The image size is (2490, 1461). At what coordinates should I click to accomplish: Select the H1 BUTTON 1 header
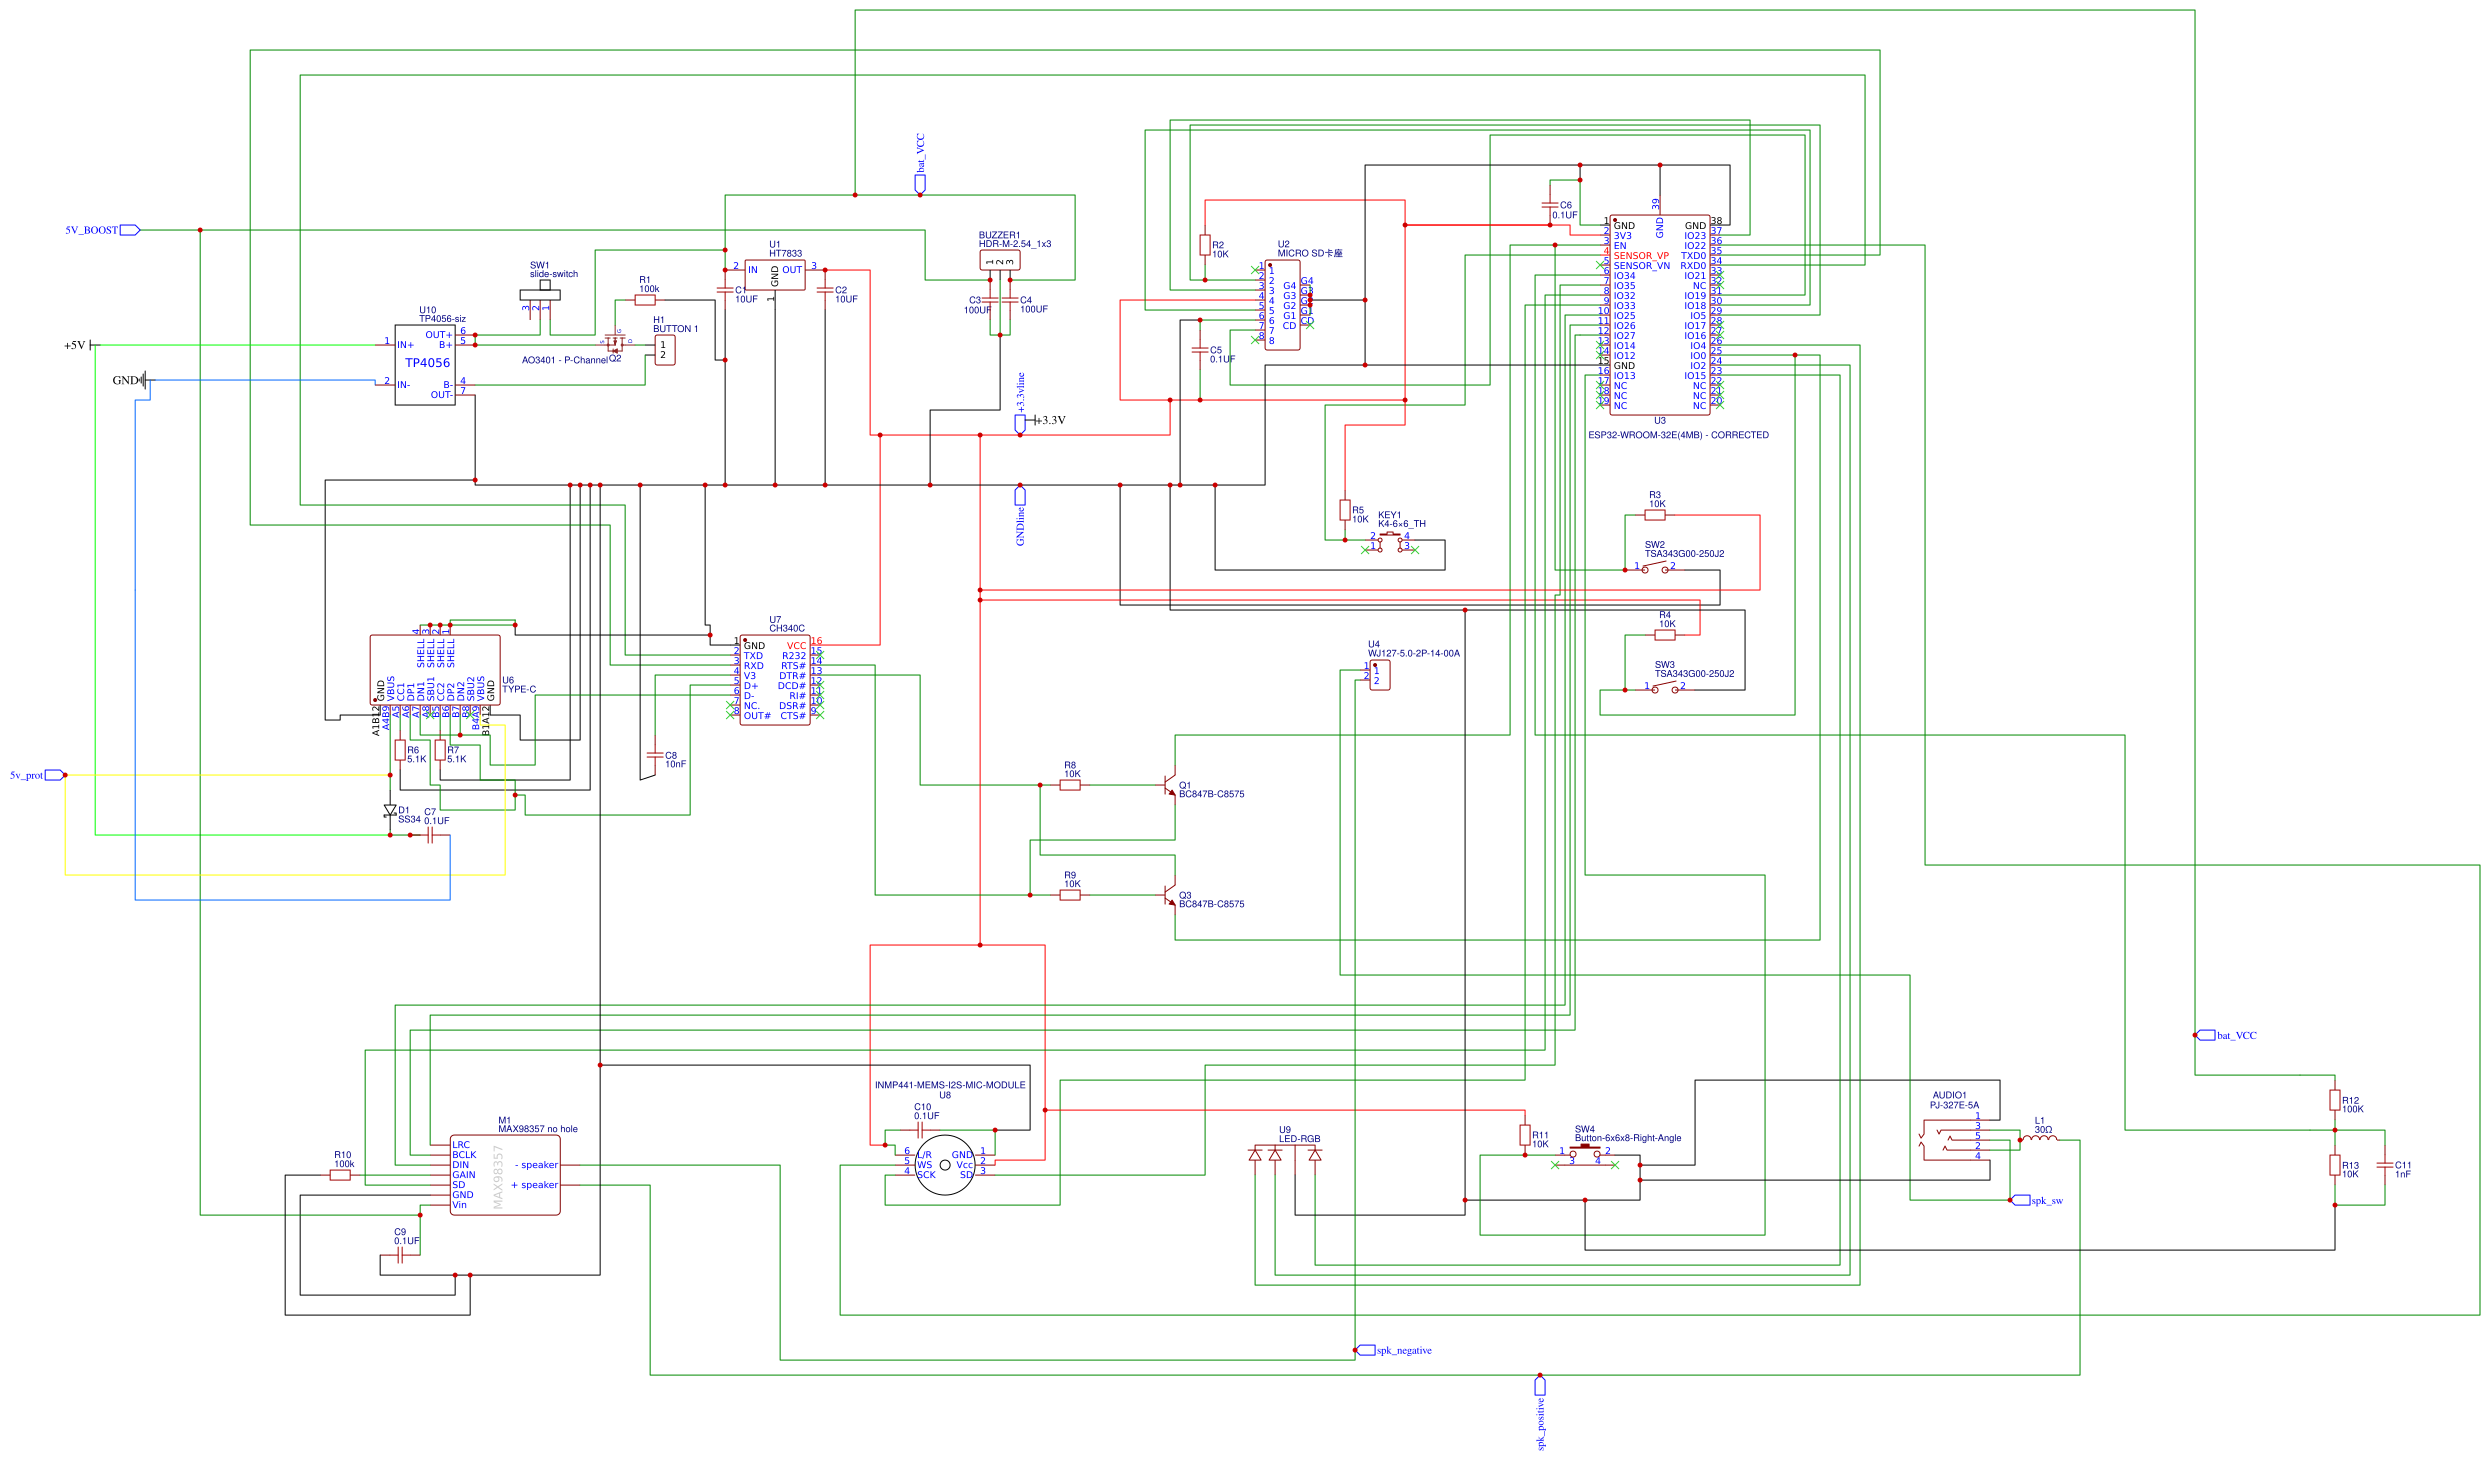[x=665, y=350]
